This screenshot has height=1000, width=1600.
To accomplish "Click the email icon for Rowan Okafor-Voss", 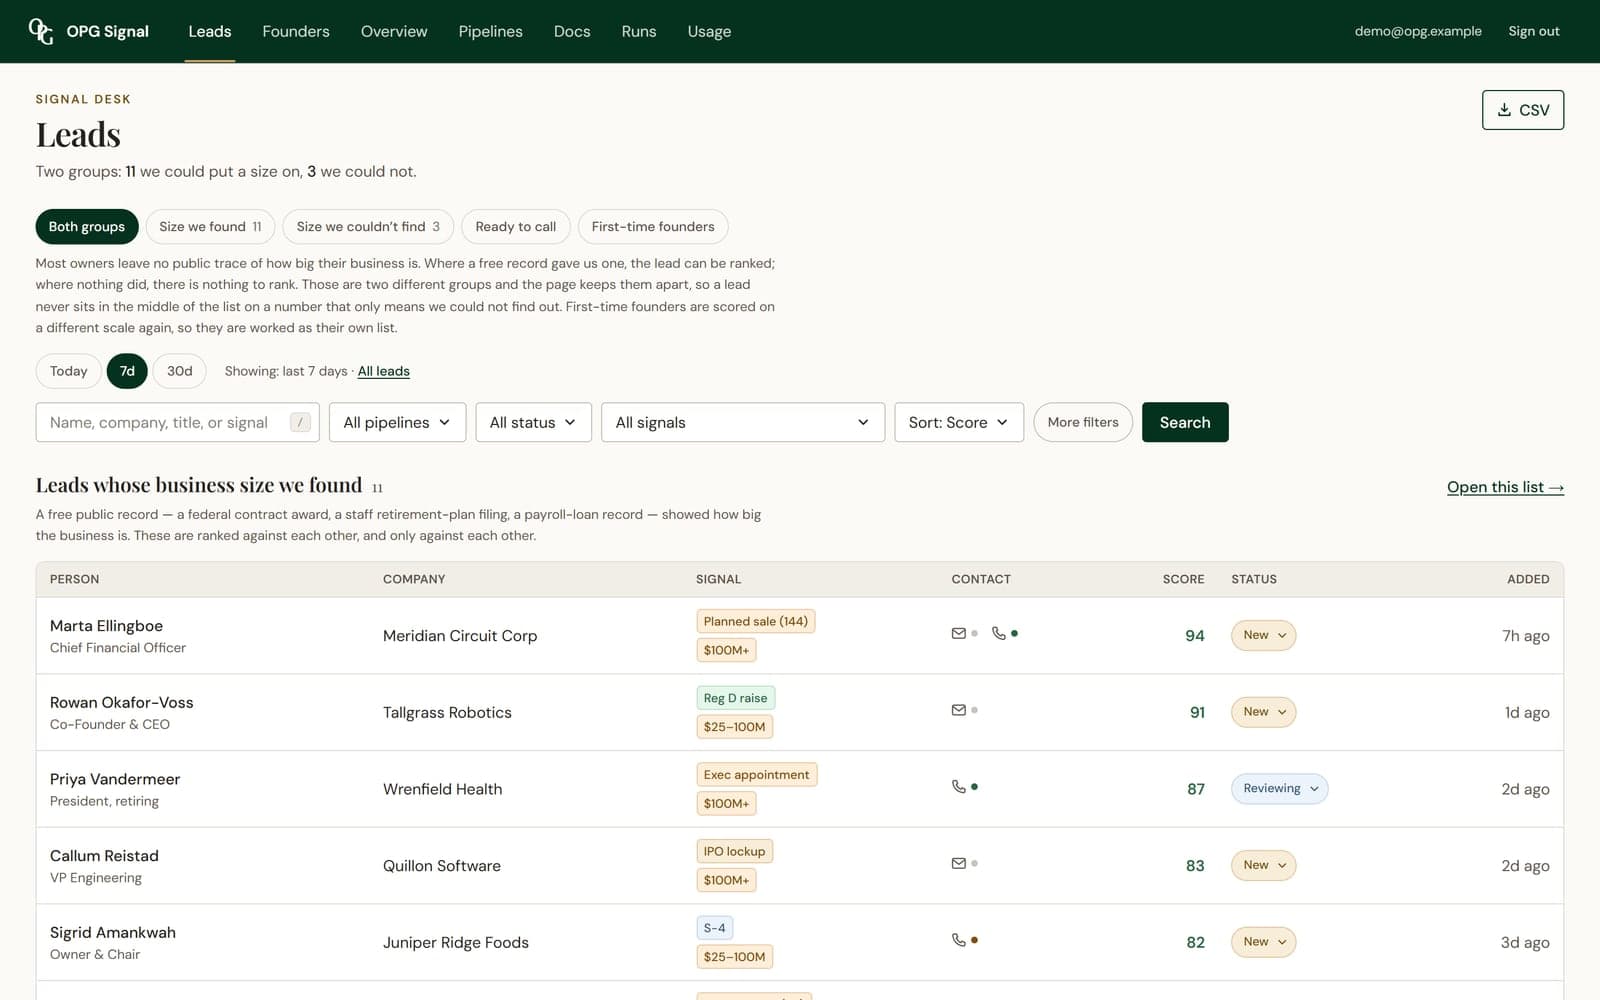I will 959,710.
